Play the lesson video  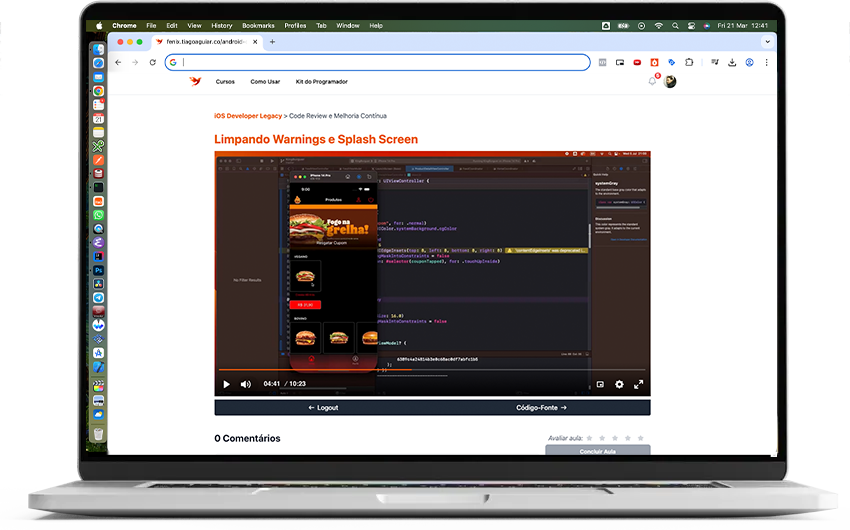tap(227, 384)
